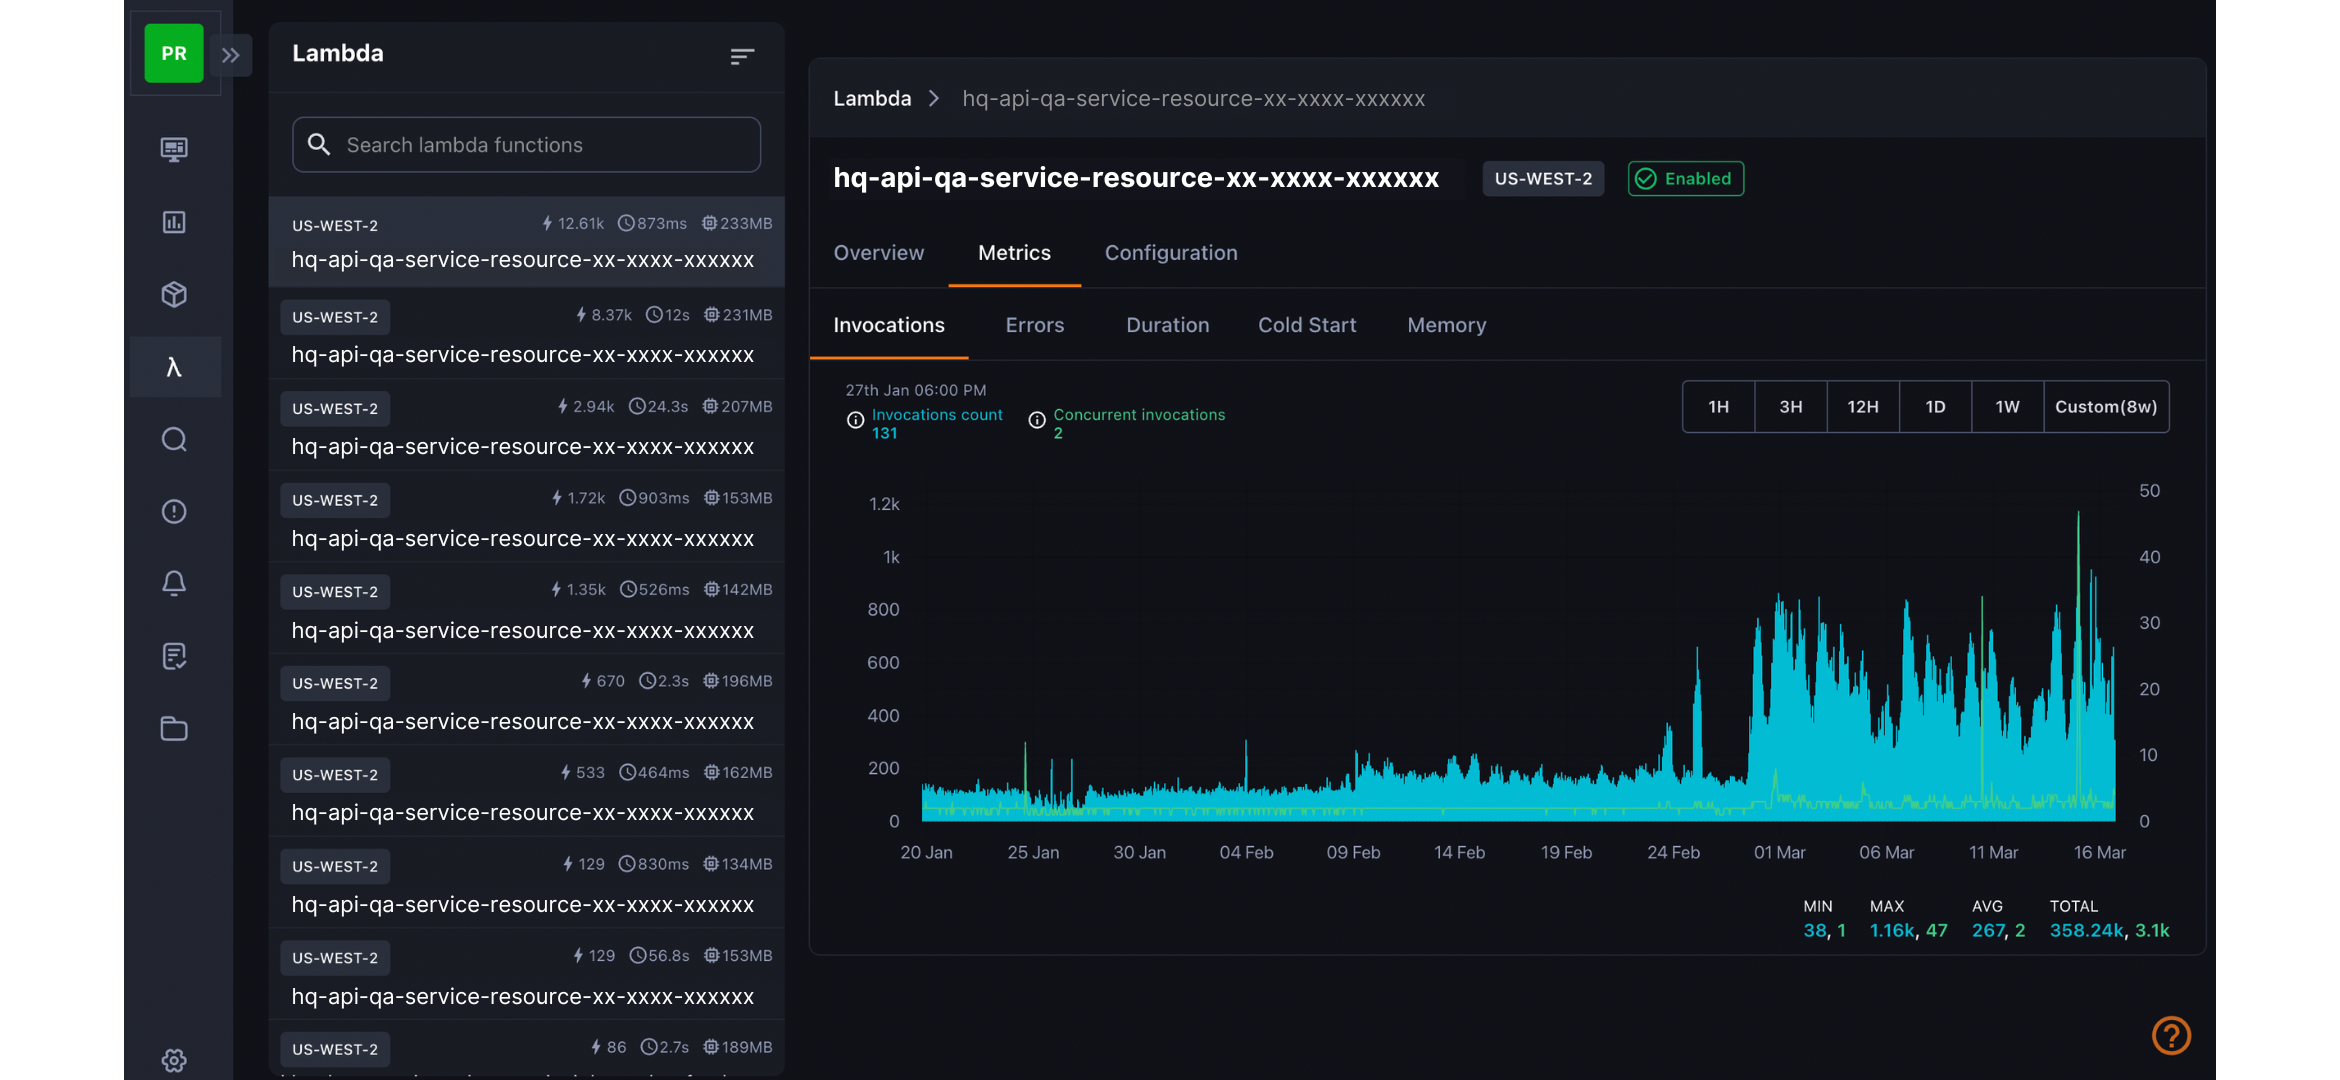Set time range to 1D
The image size is (2340, 1080).
(x=1935, y=407)
